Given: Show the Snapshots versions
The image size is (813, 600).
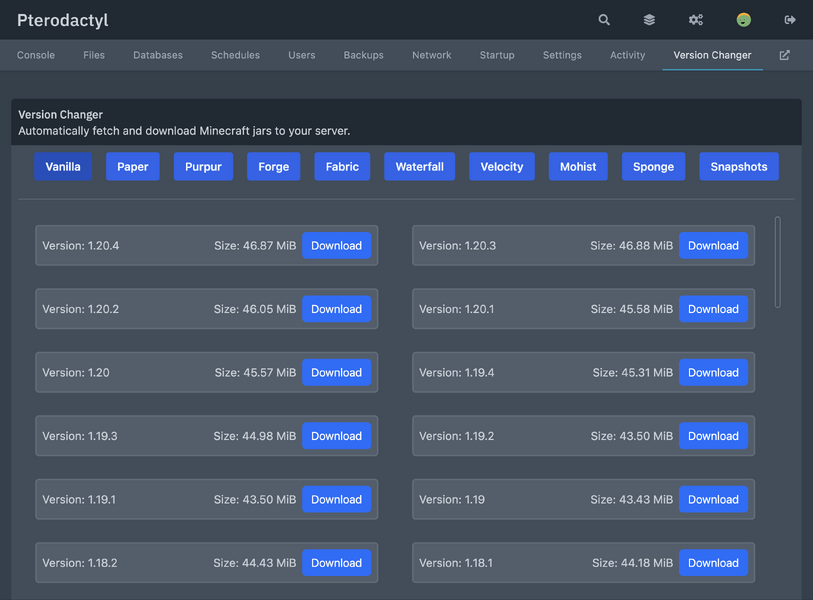Looking at the screenshot, I should pyautogui.click(x=739, y=166).
